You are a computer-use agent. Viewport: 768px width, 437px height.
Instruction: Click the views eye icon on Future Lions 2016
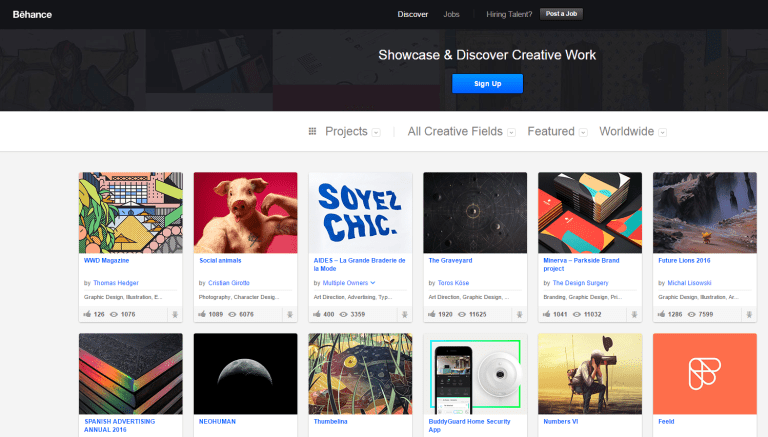click(x=692, y=315)
